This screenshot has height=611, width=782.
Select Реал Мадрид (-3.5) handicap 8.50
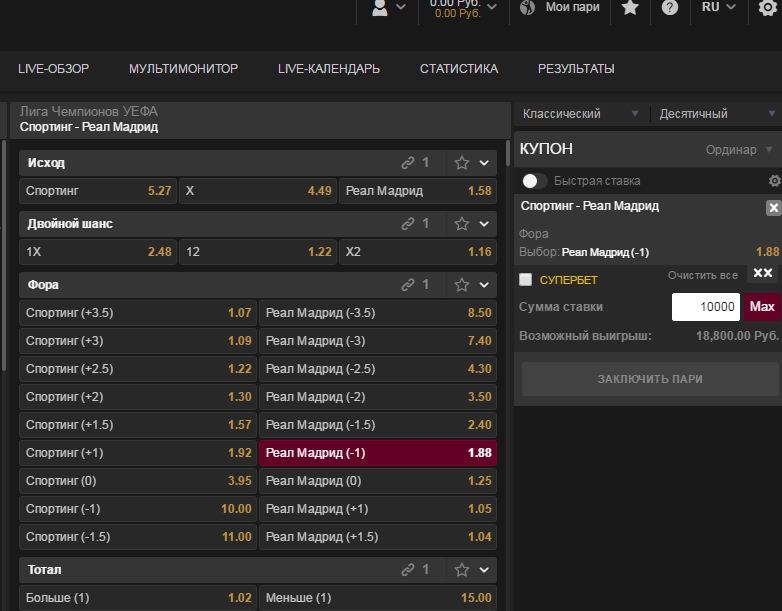pos(378,313)
